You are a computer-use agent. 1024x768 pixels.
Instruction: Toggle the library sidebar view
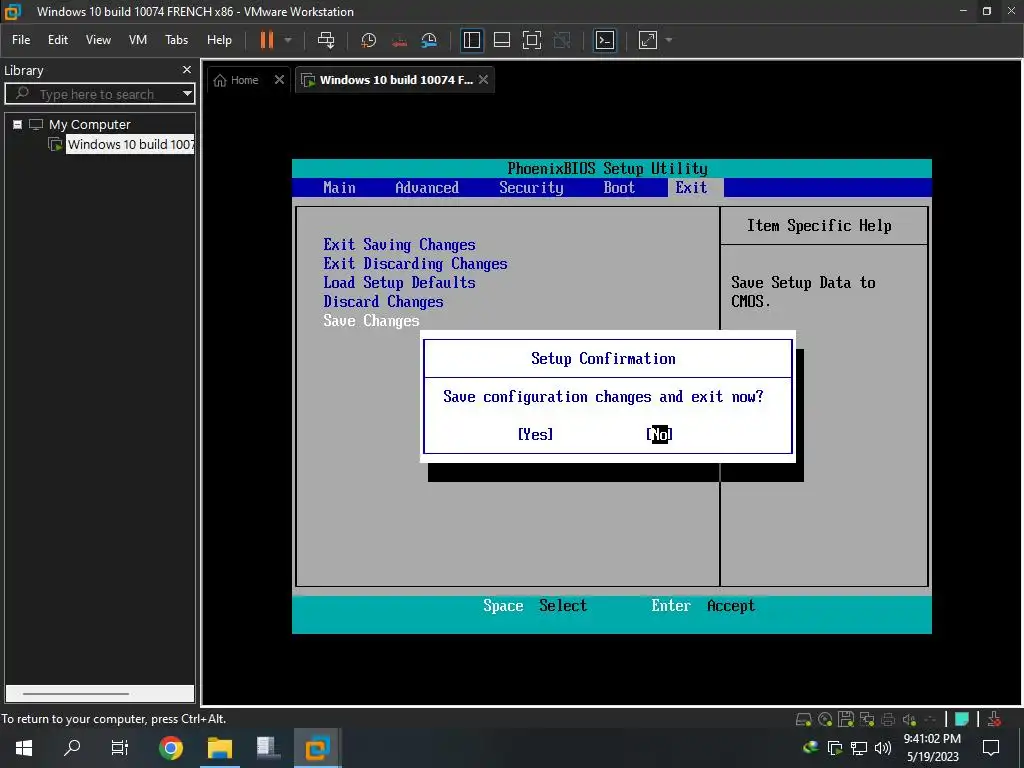tap(472, 40)
